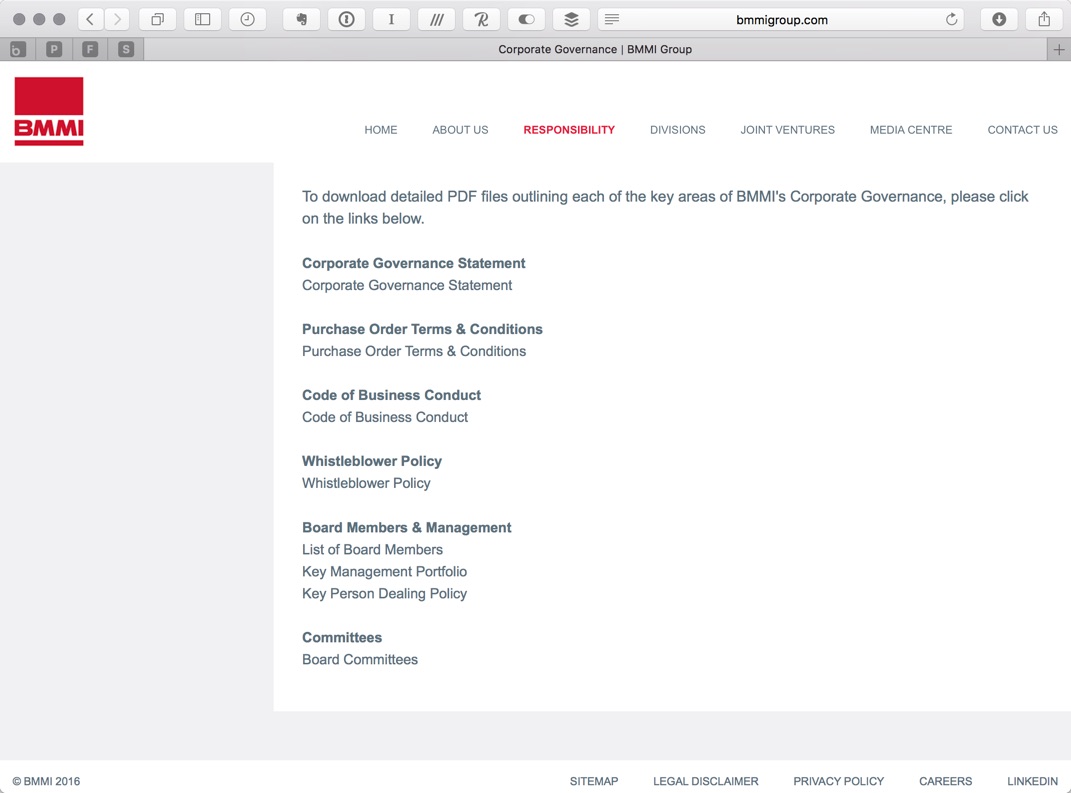Click the bmmigroup.com address field
This screenshot has width=1071, height=793.
[x=782, y=20]
